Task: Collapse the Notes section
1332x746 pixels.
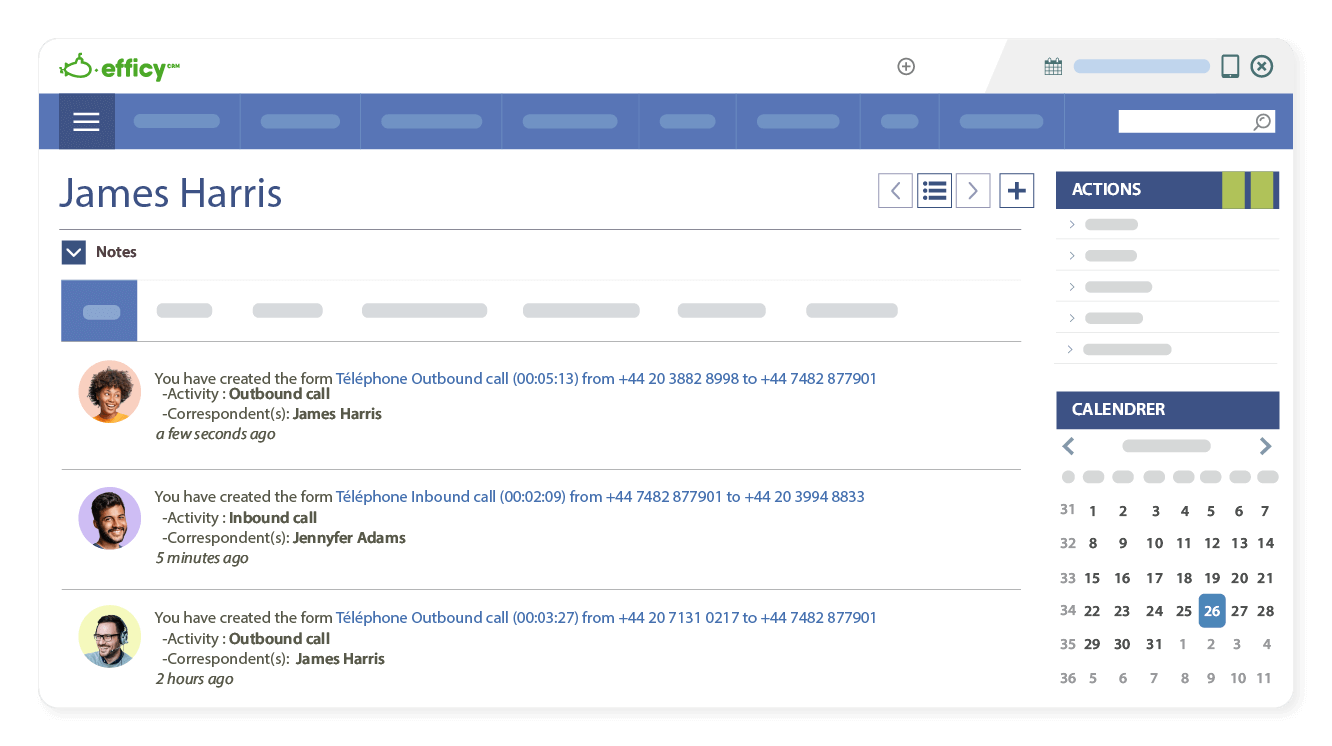Action: click(x=73, y=252)
